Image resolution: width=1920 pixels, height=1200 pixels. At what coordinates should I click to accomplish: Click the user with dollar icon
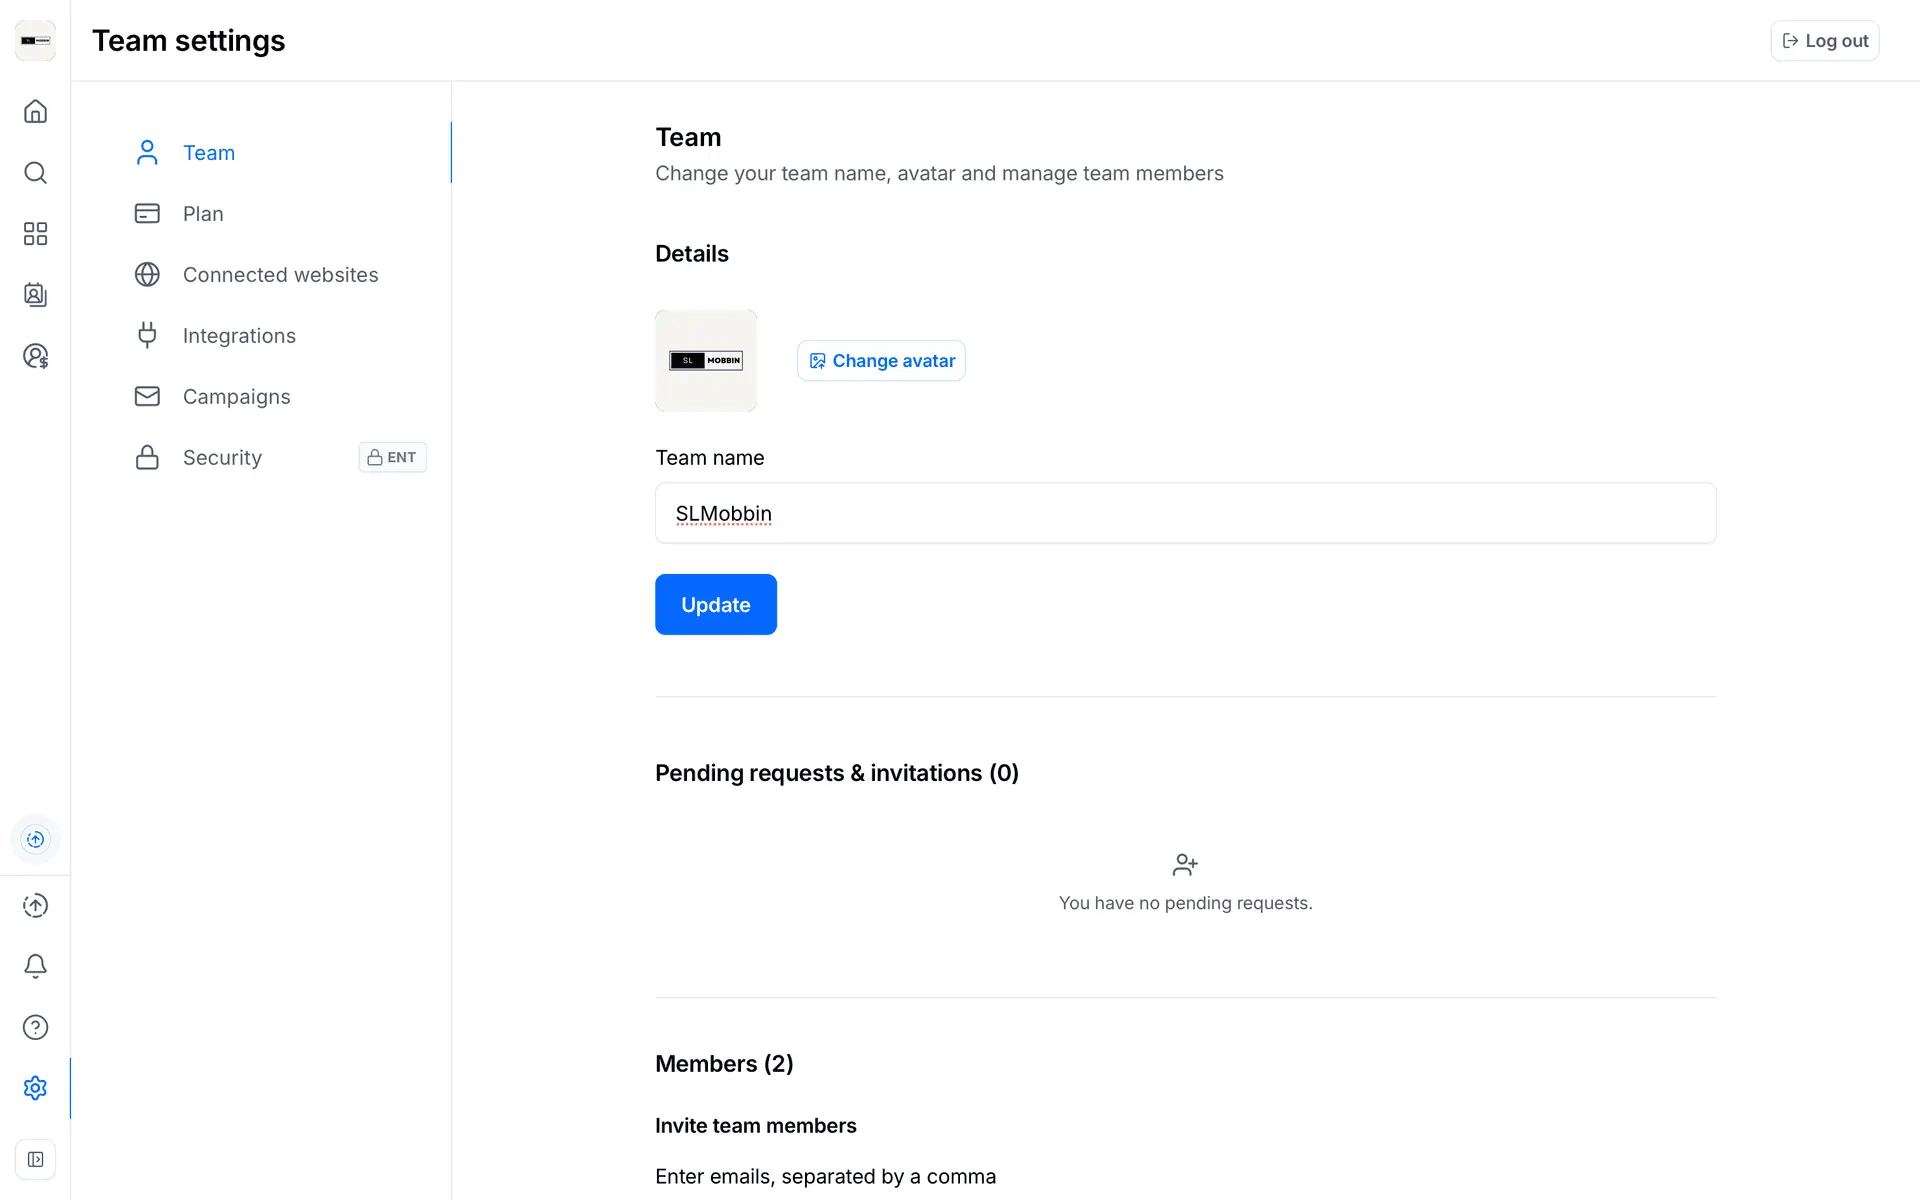point(35,356)
